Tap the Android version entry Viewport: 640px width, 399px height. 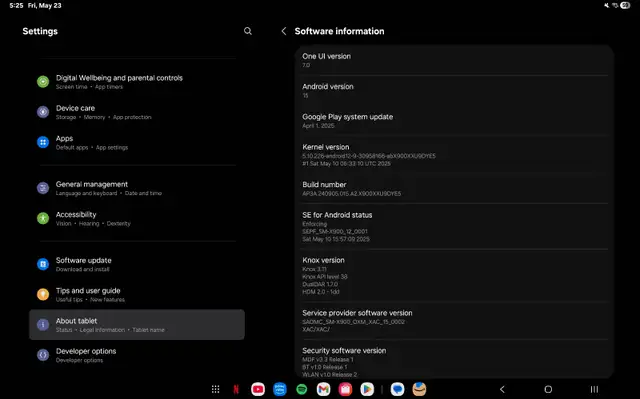coord(454,91)
